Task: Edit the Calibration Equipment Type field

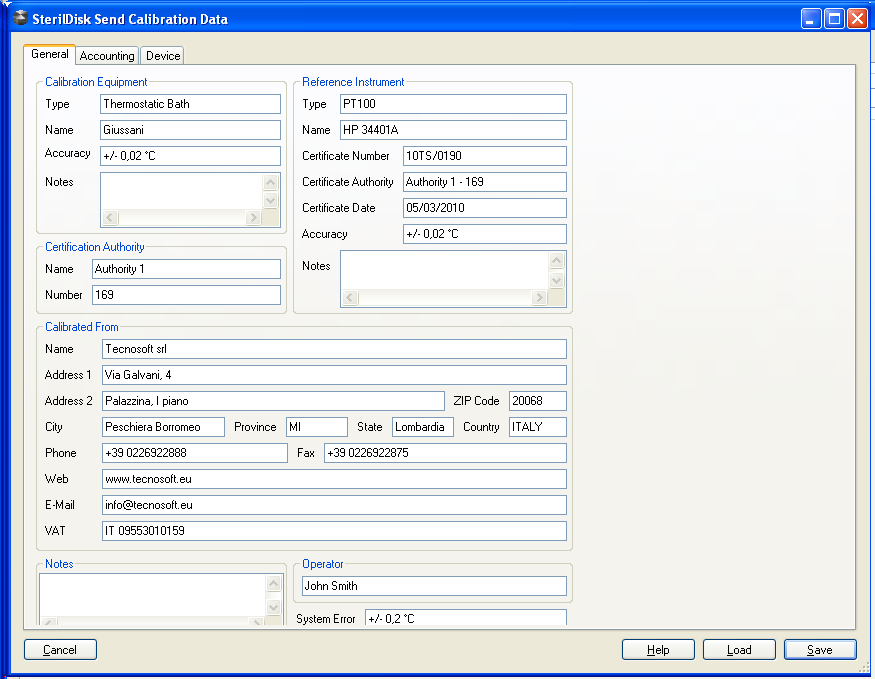Action: (190, 104)
